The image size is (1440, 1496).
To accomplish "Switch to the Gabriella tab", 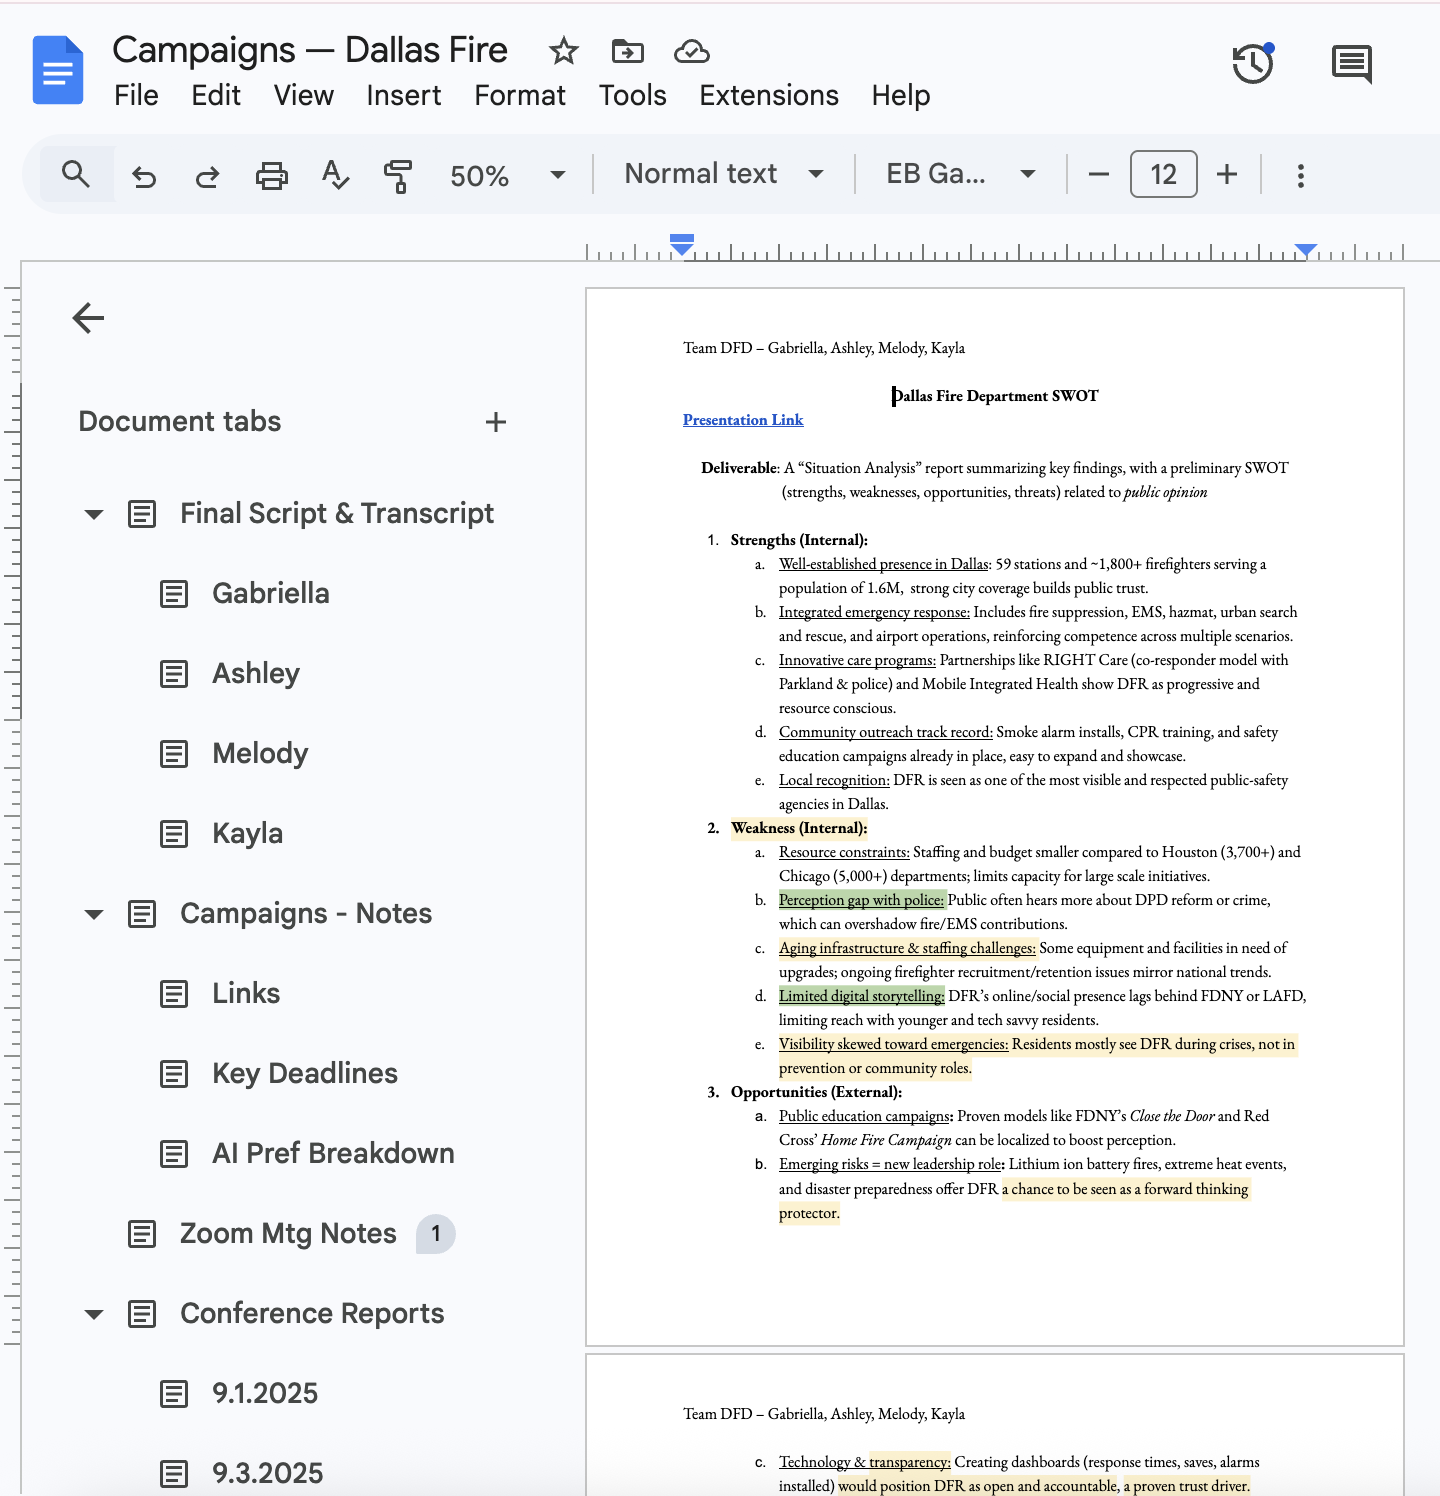I will point(271,594).
